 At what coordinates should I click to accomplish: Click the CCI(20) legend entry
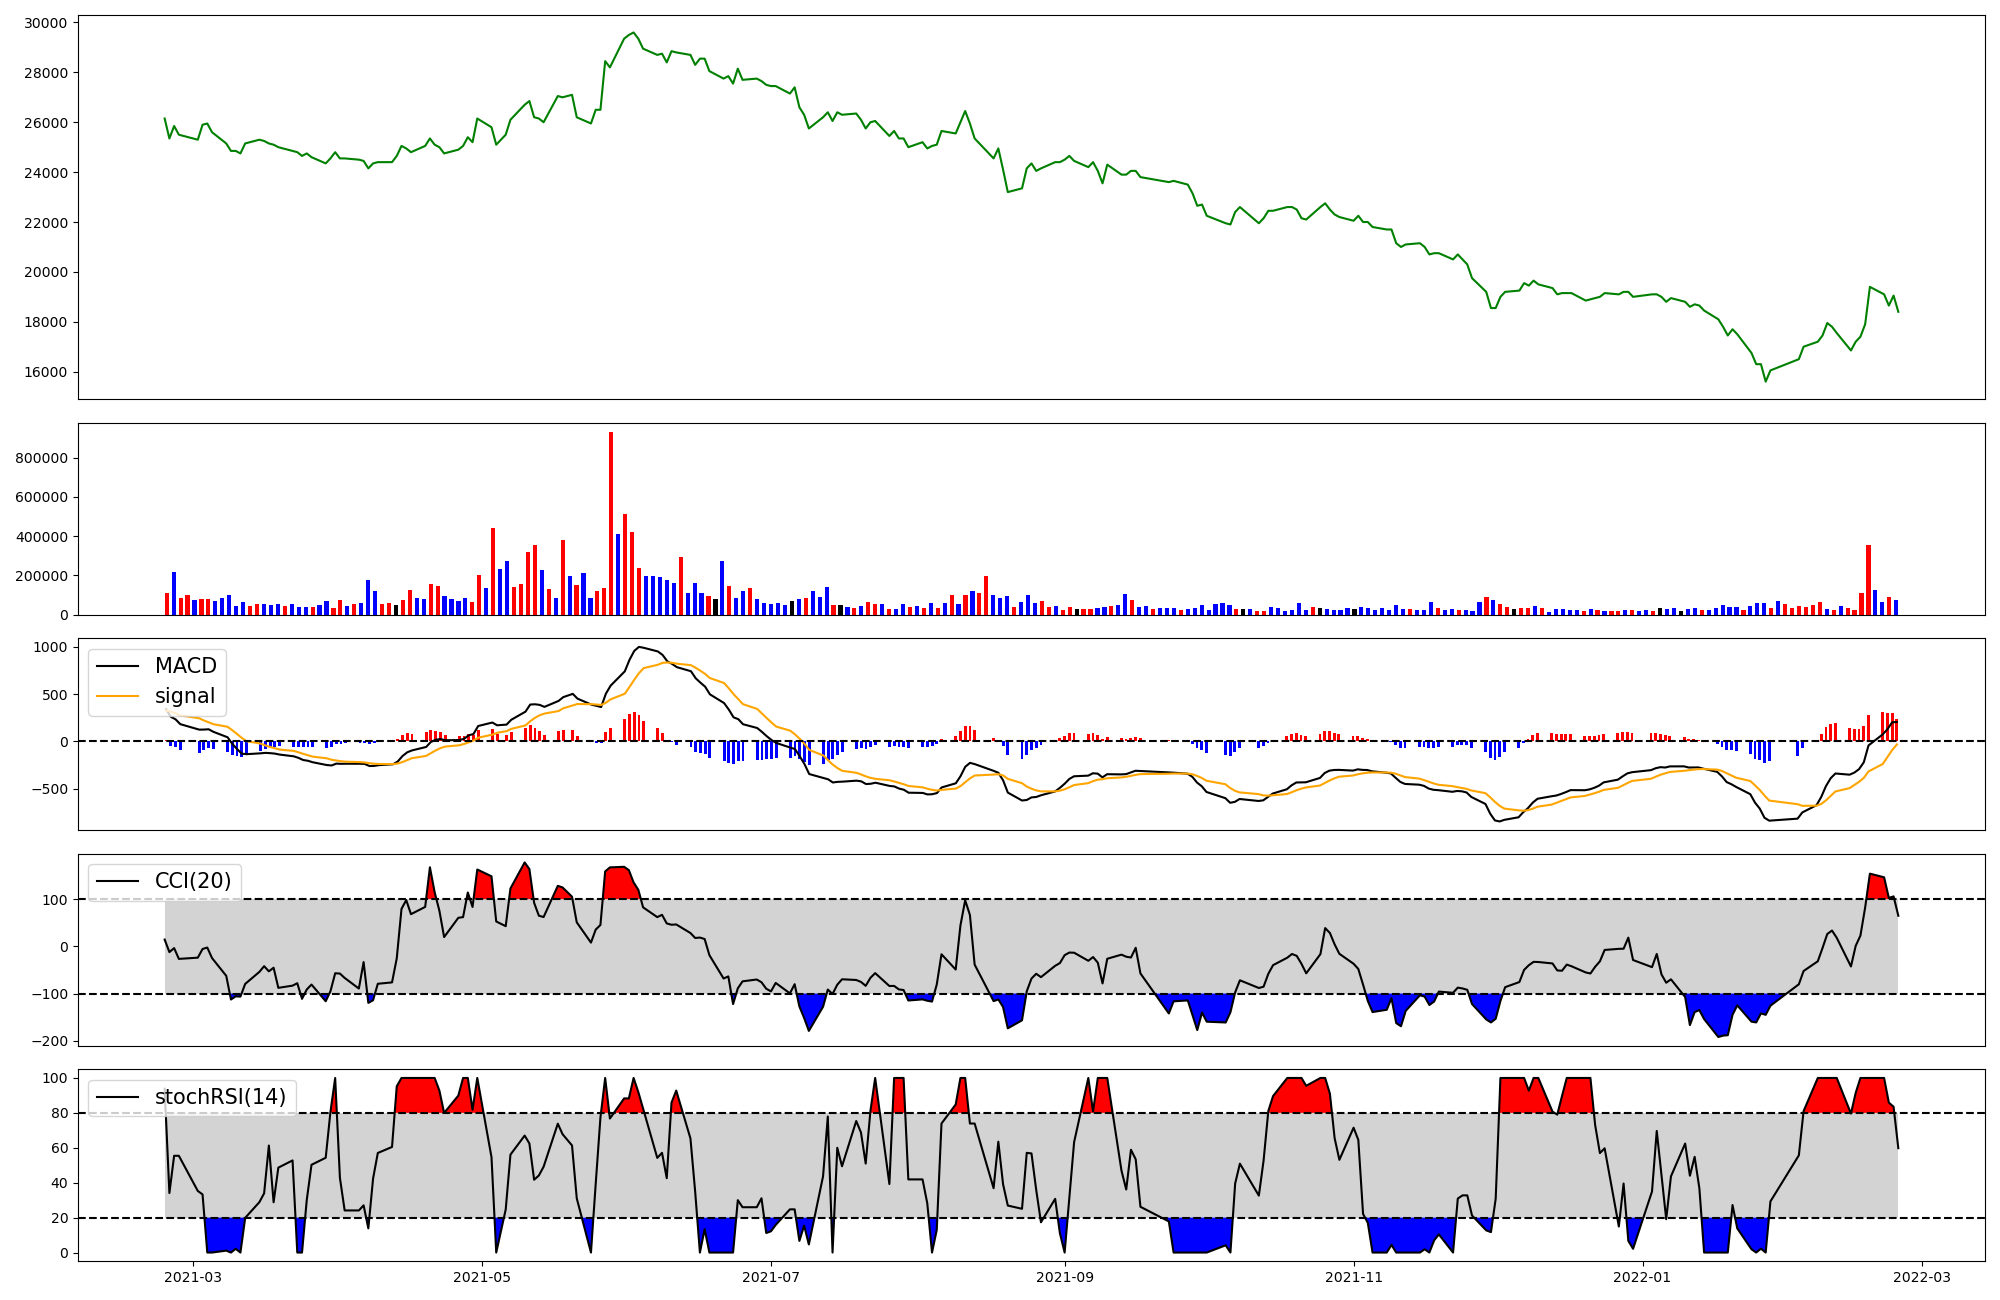coord(192,881)
